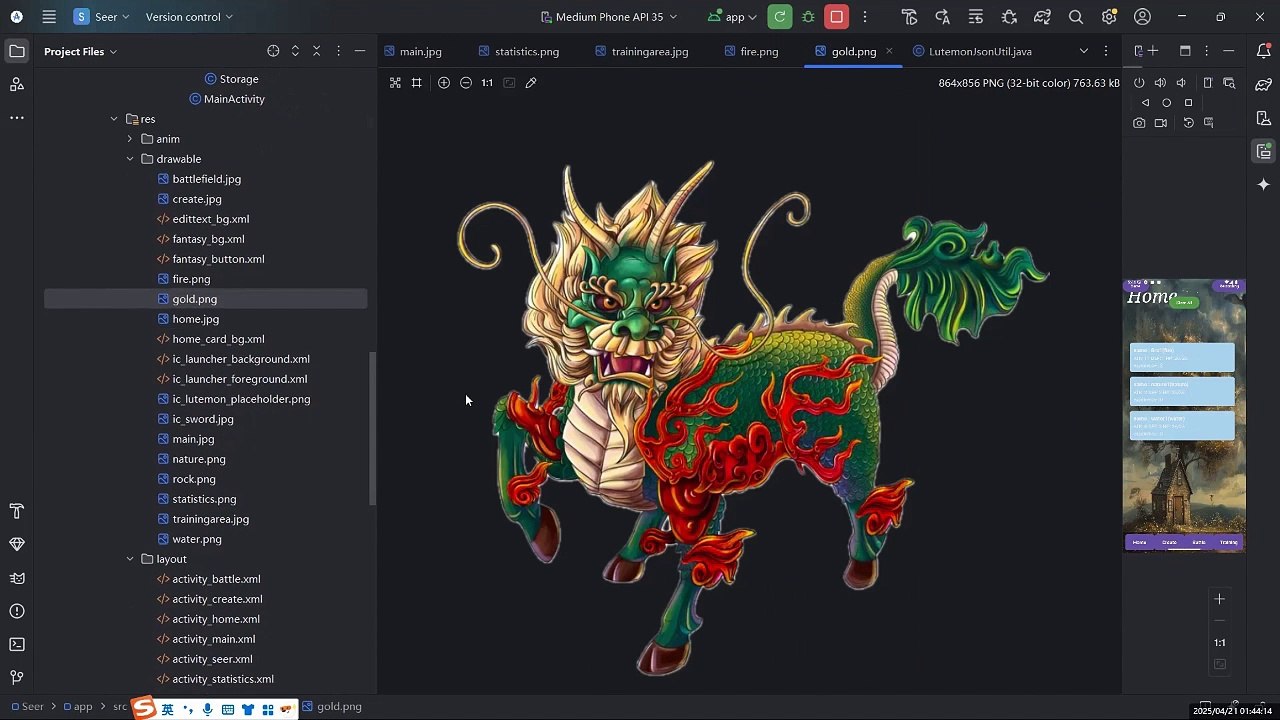1280x720 pixels.
Task: Collapse the drawable folder
Action: point(130,159)
